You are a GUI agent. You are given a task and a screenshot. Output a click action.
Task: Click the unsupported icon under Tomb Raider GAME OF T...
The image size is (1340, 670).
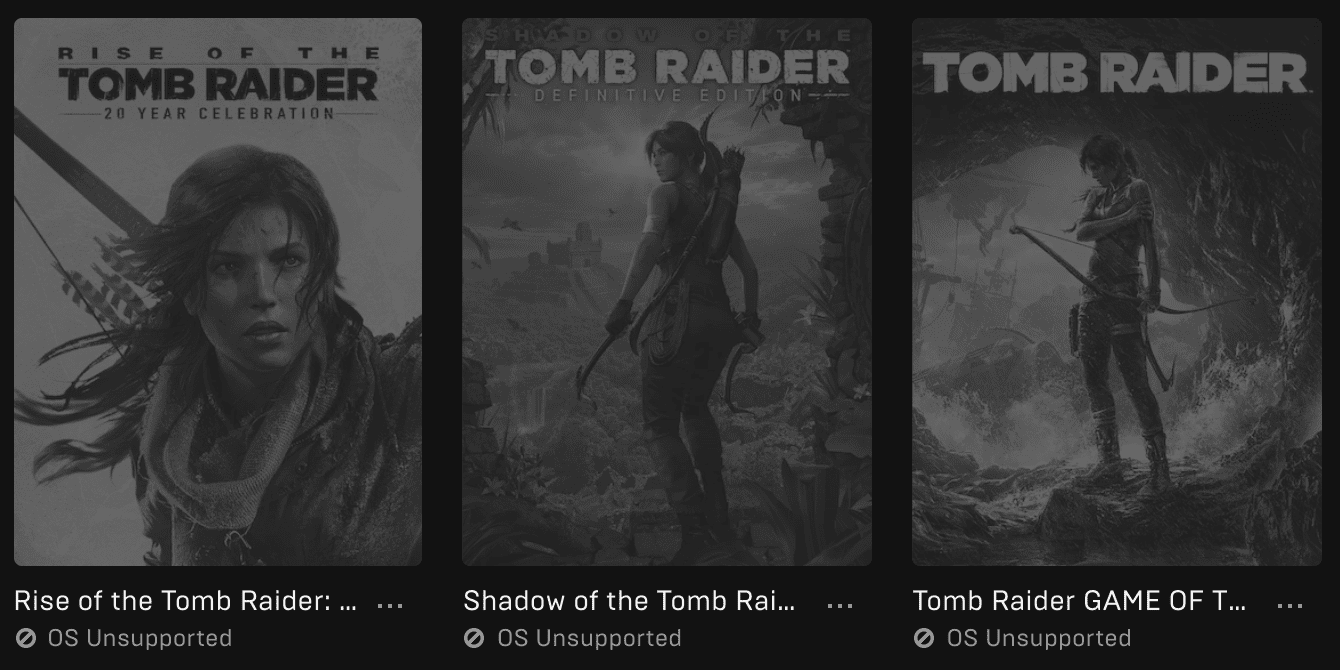pyautogui.click(x=925, y=638)
